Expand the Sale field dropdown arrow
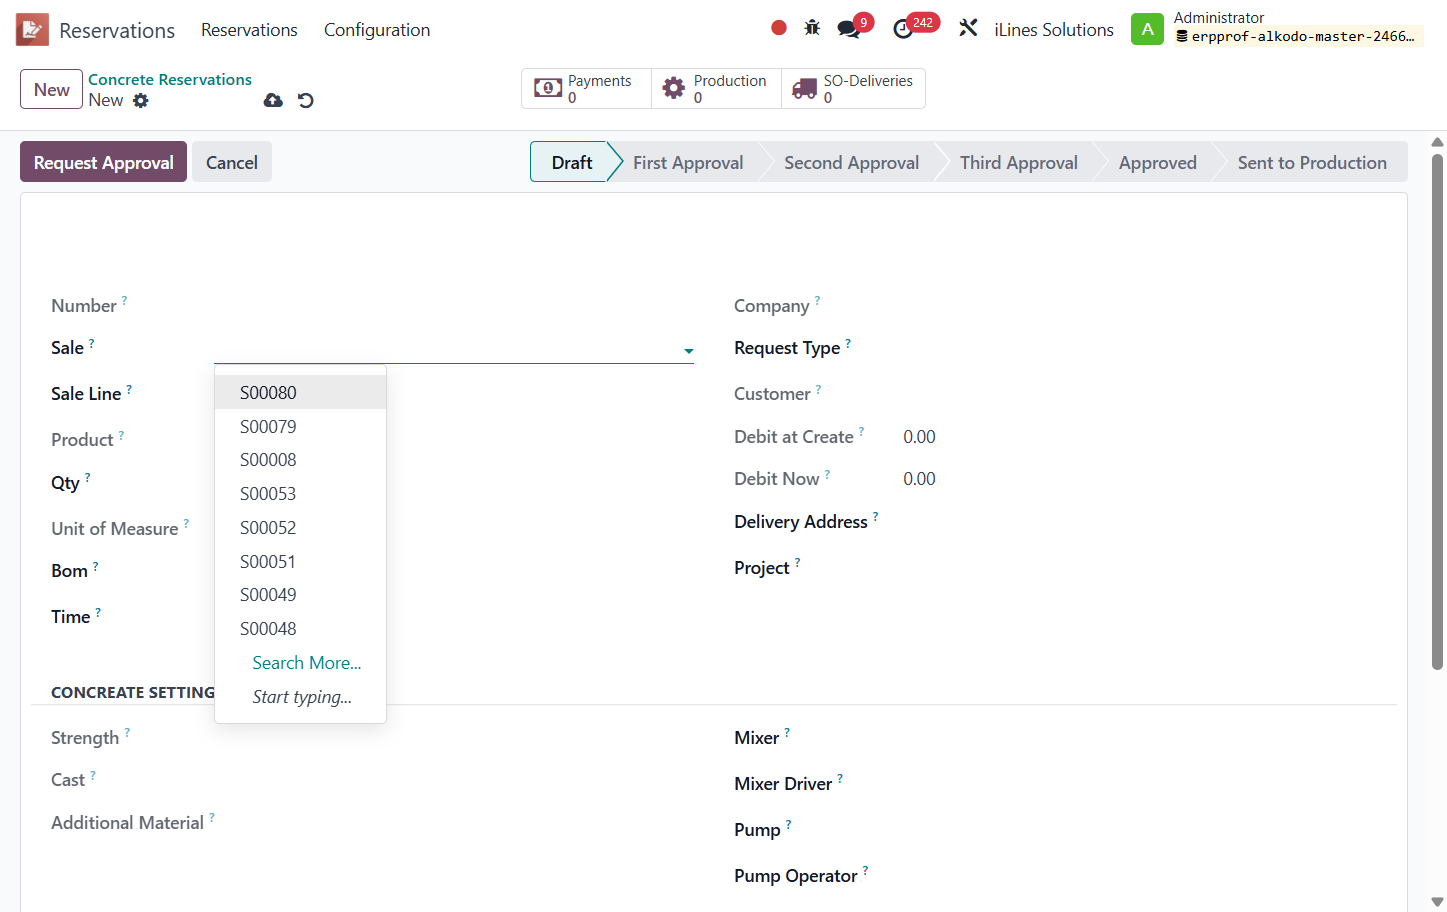Viewport: 1447px width, 912px height. (x=688, y=351)
